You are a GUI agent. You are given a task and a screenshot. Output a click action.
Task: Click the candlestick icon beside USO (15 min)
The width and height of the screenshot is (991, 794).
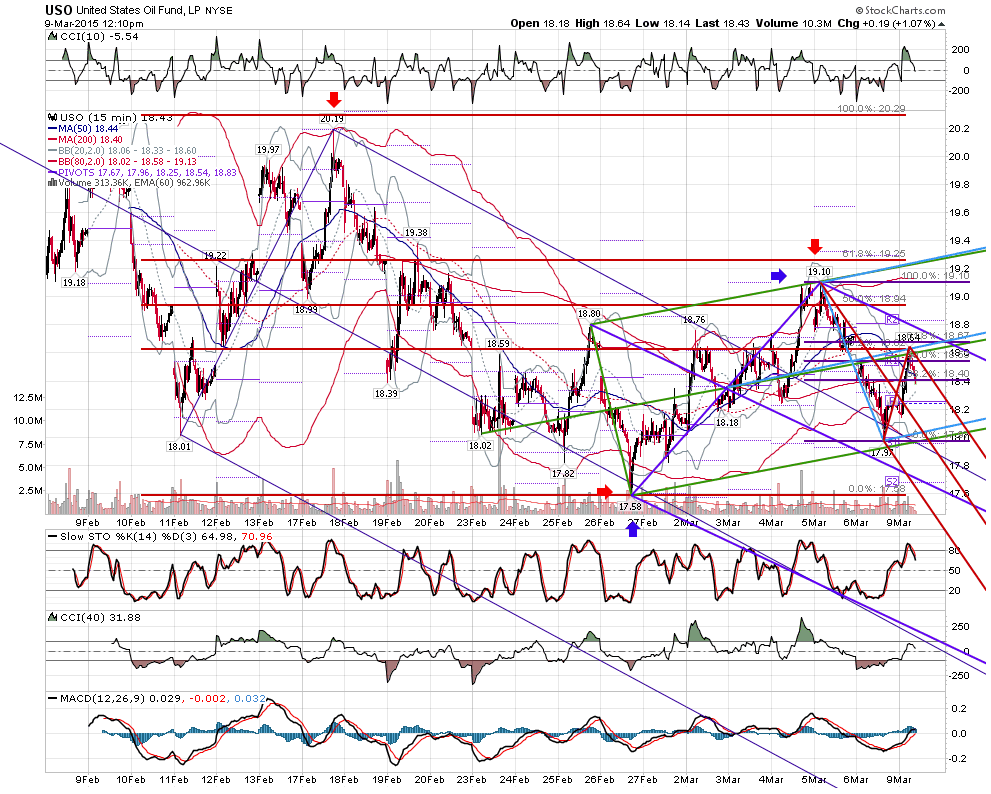[53, 118]
